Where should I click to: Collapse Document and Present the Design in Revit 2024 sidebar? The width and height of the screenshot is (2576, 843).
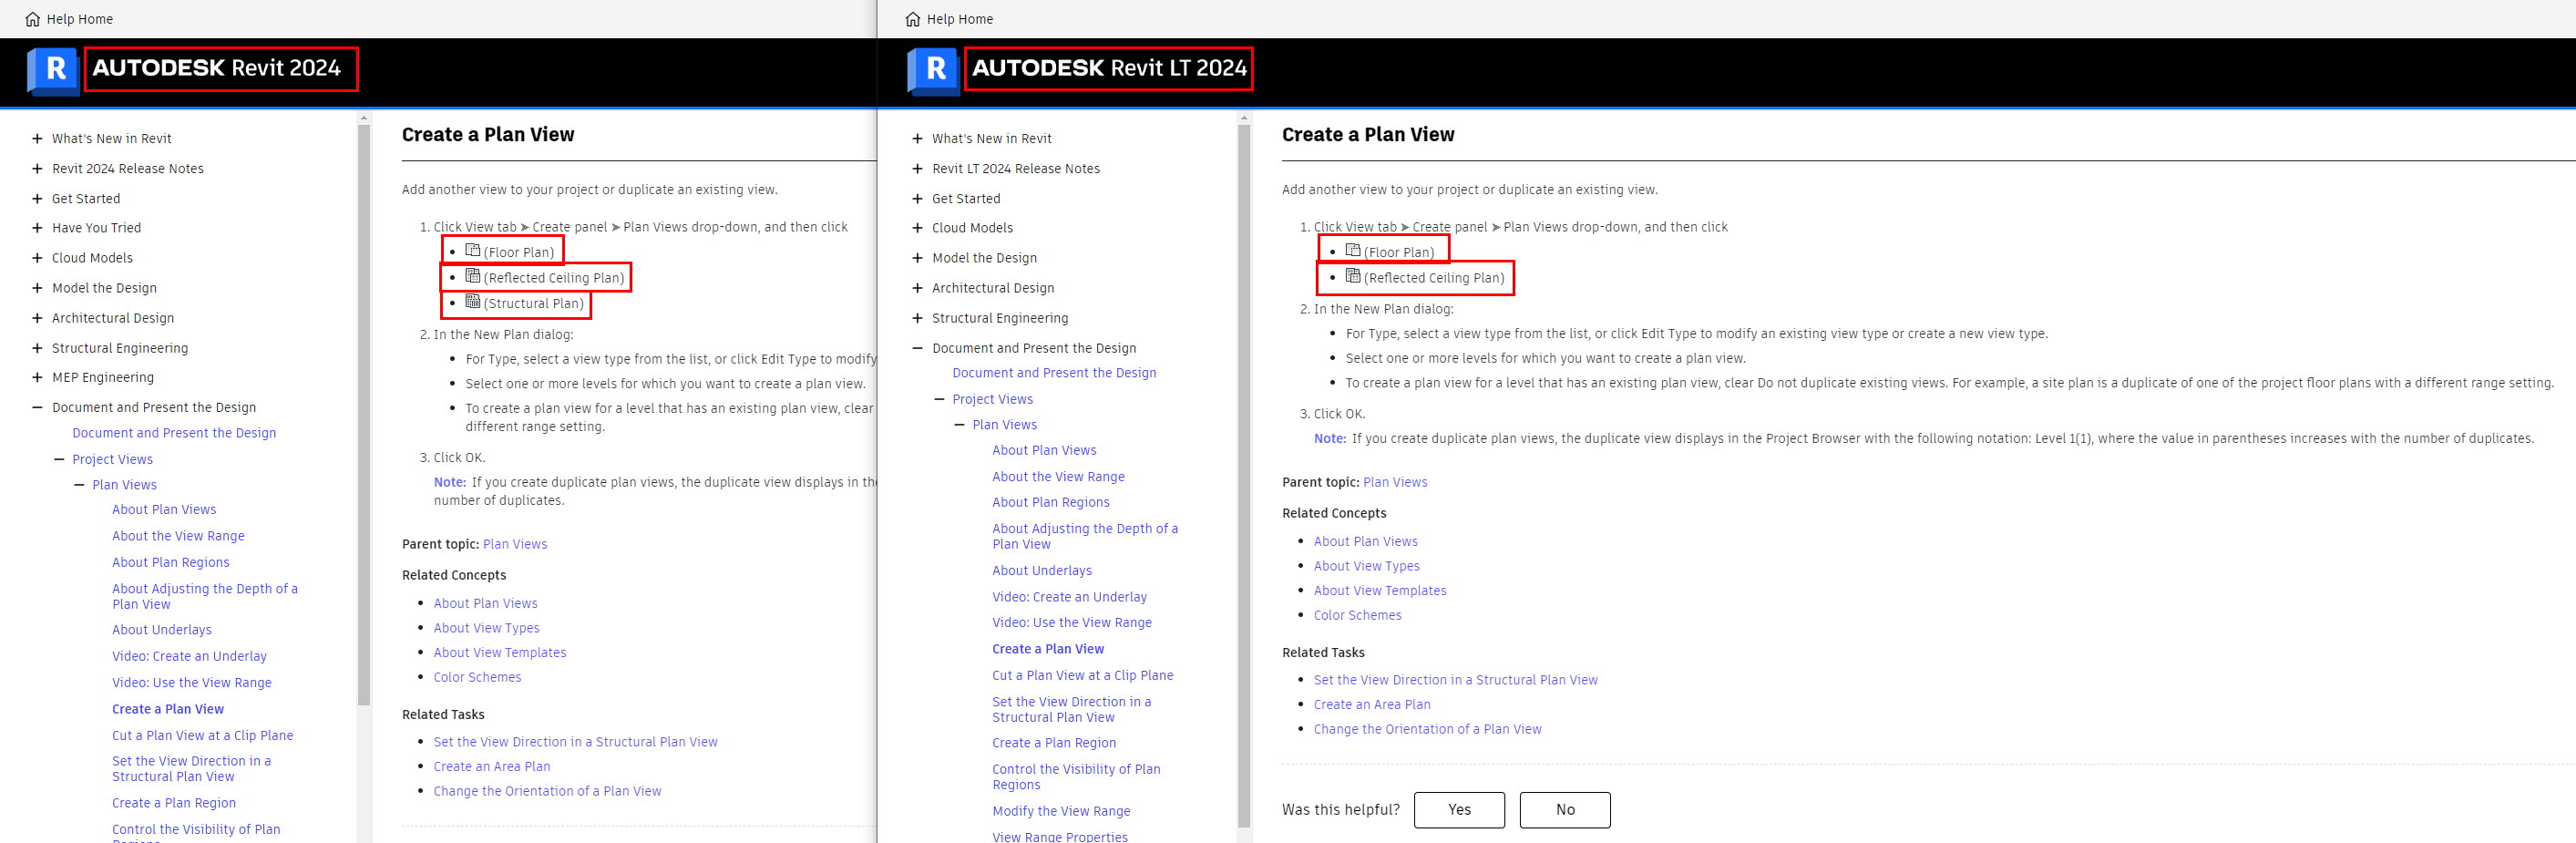[37, 407]
